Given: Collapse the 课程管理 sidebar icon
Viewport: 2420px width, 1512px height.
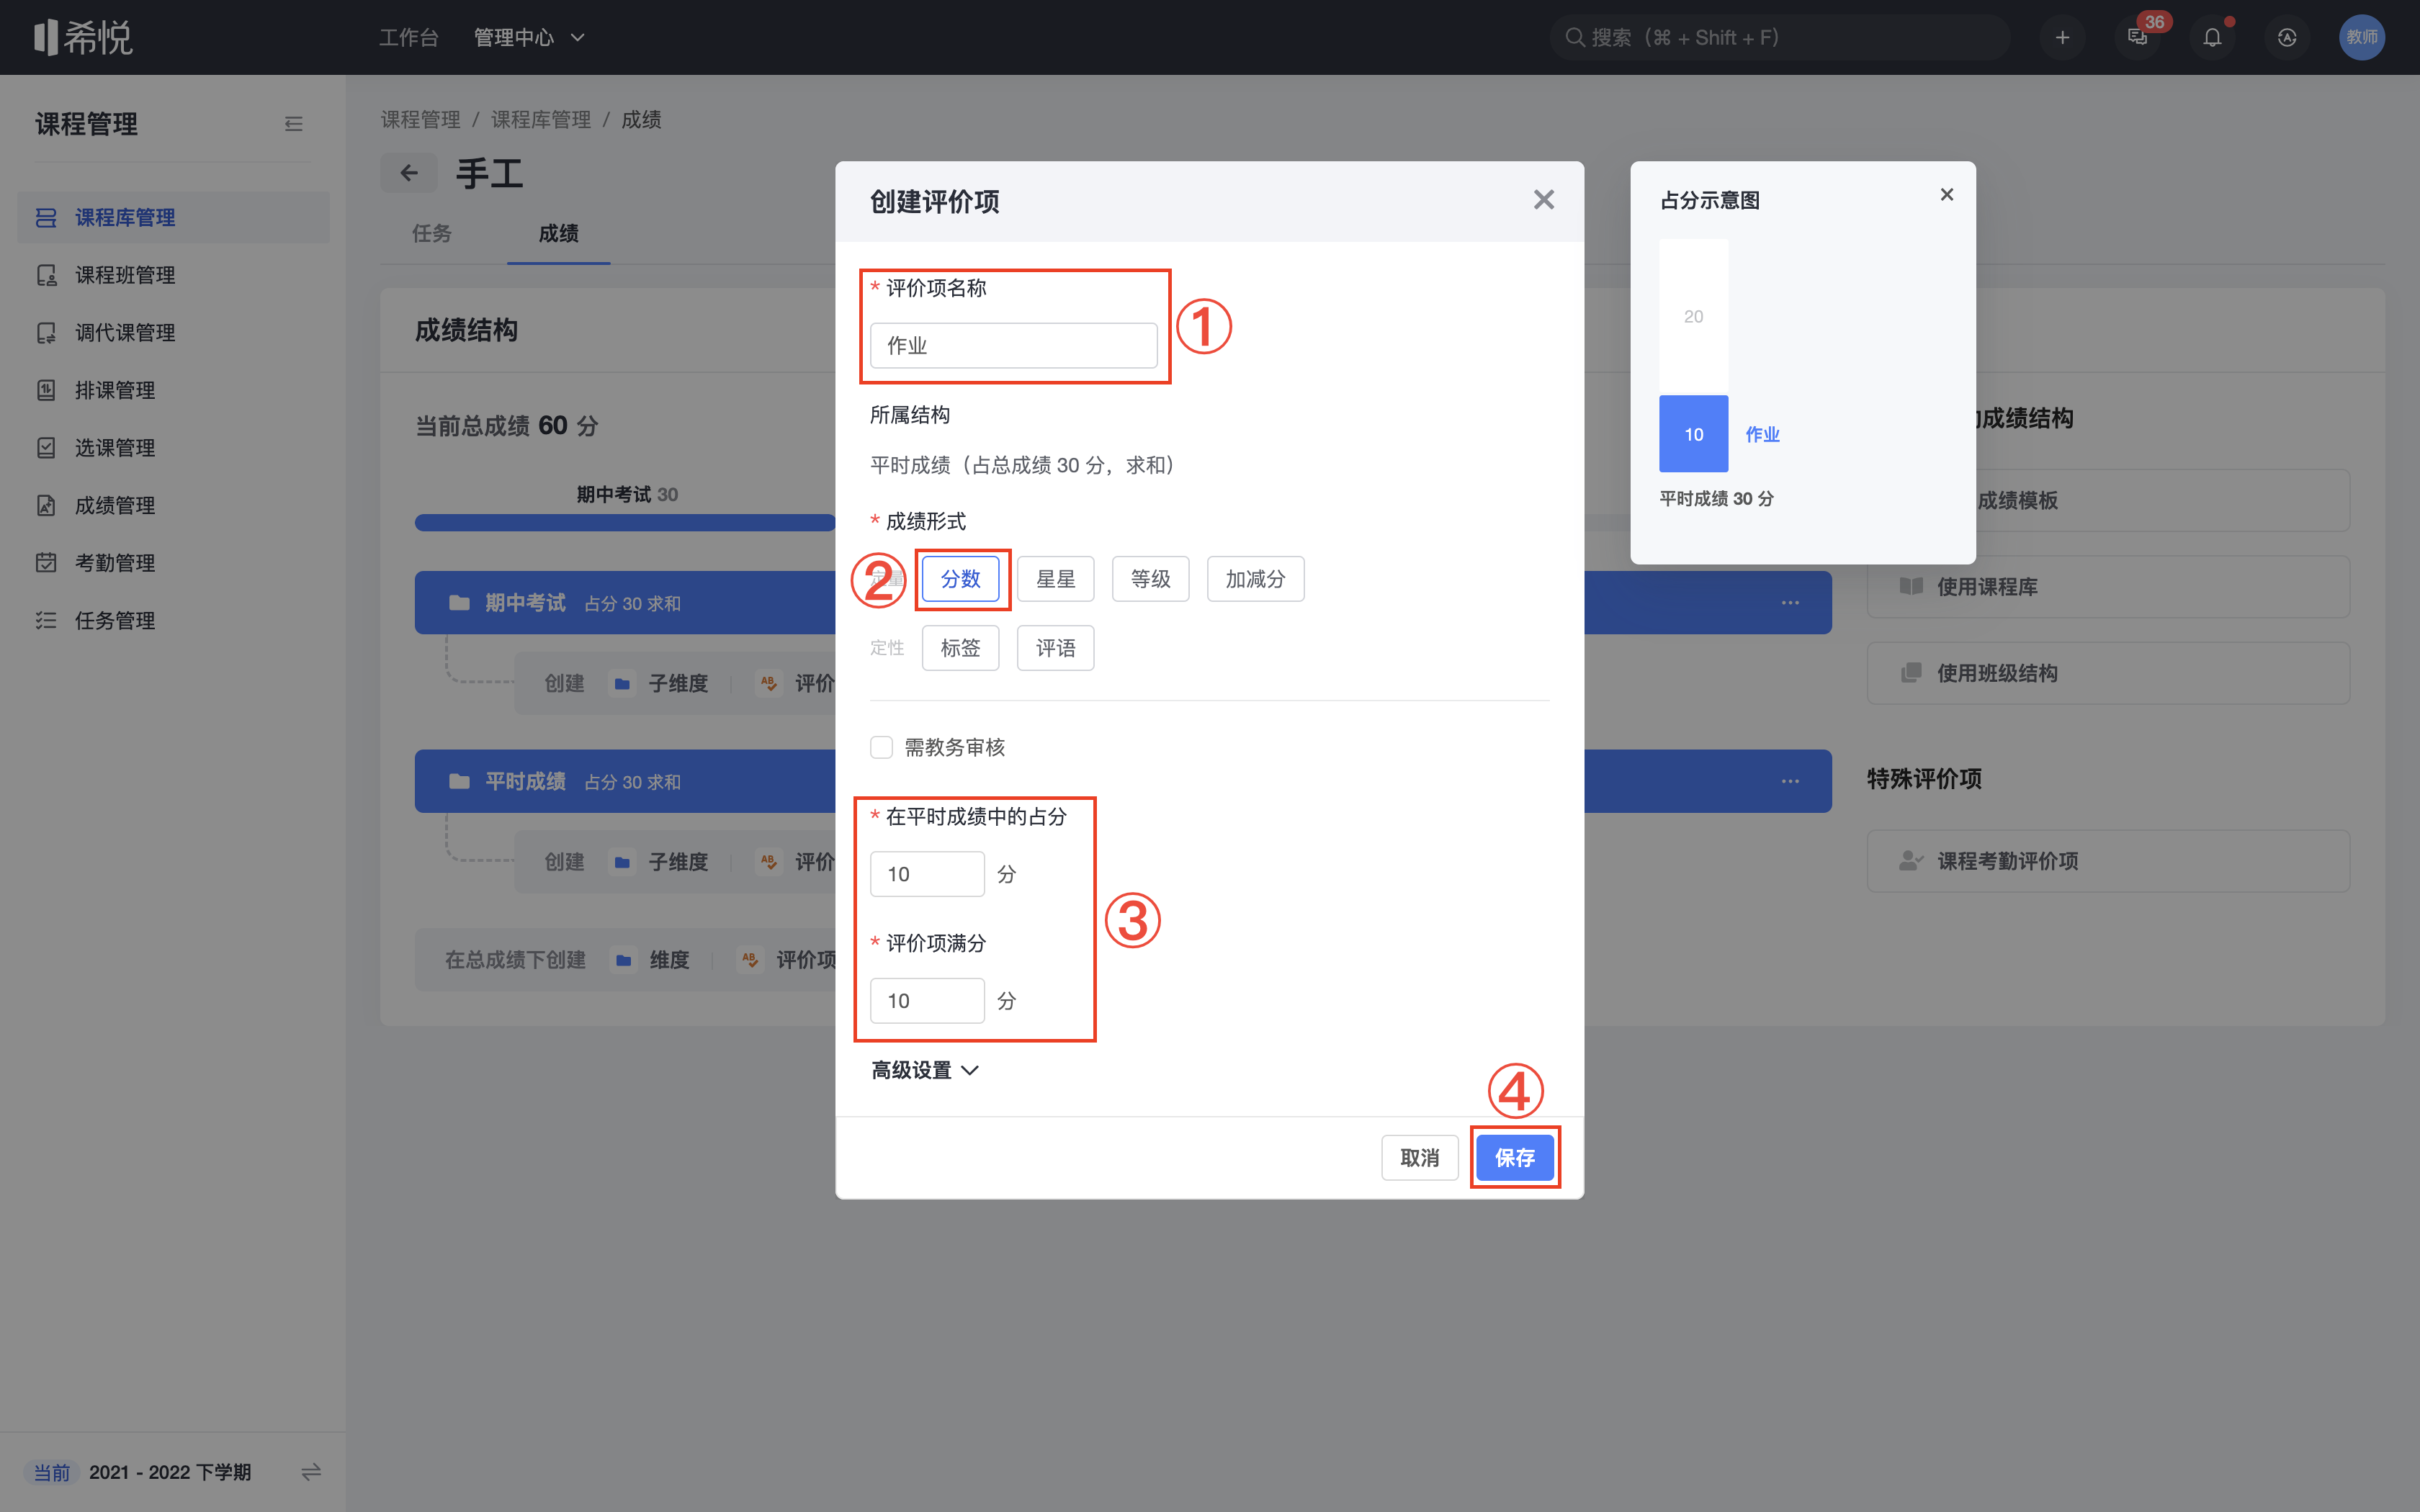Looking at the screenshot, I should [x=293, y=124].
